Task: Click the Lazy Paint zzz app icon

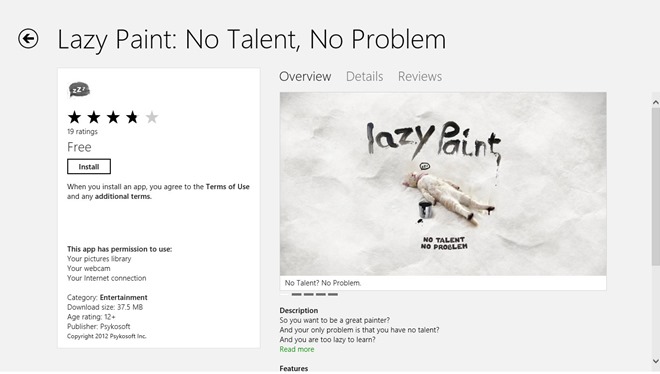Action: 79,89
